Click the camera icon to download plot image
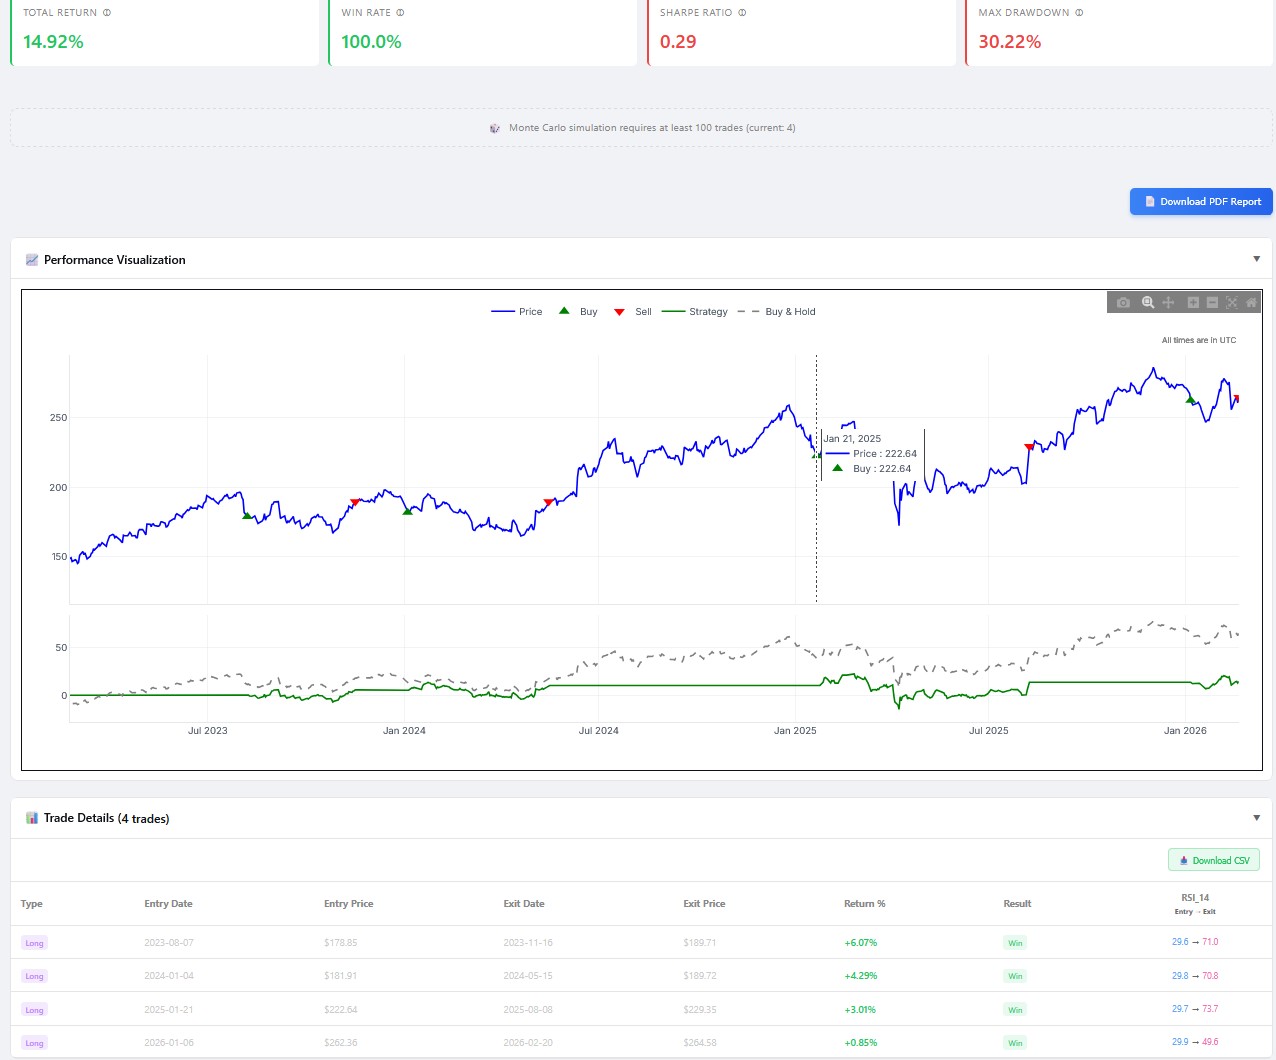Image resolution: width=1276 pixels, height=1060 pixels. (1123, 302)
